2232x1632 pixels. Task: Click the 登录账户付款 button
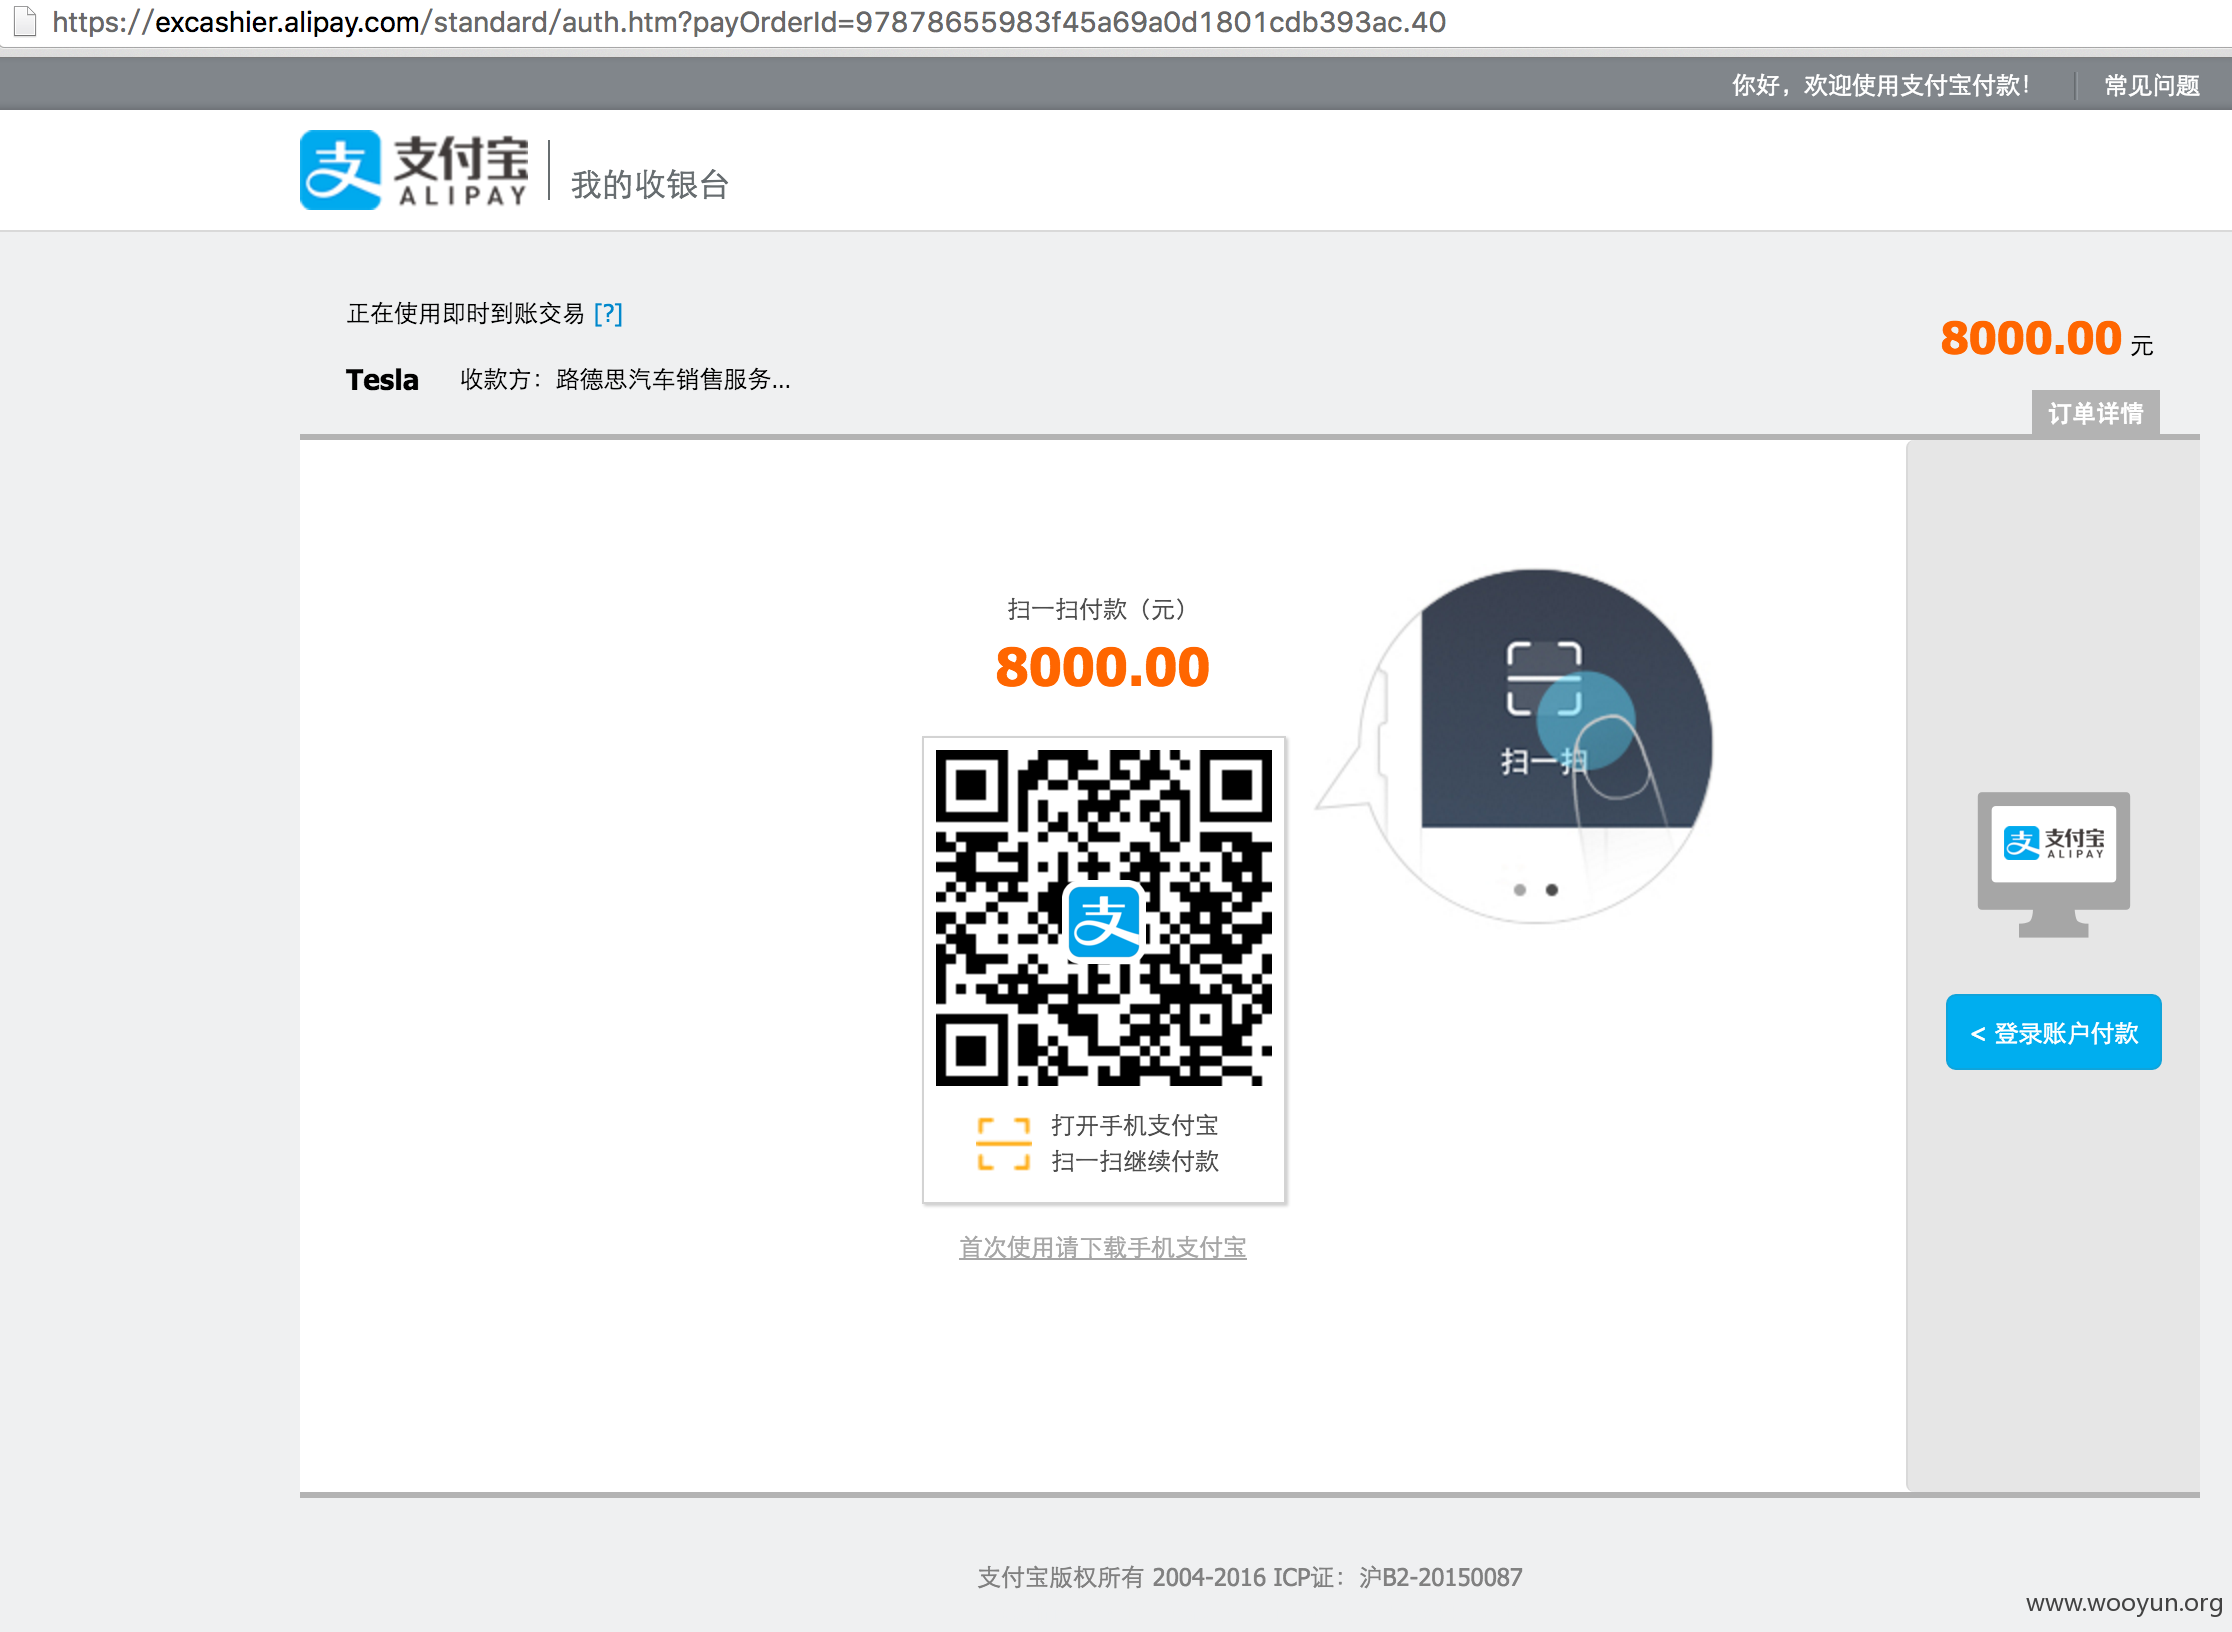tap(2053, 1032)
